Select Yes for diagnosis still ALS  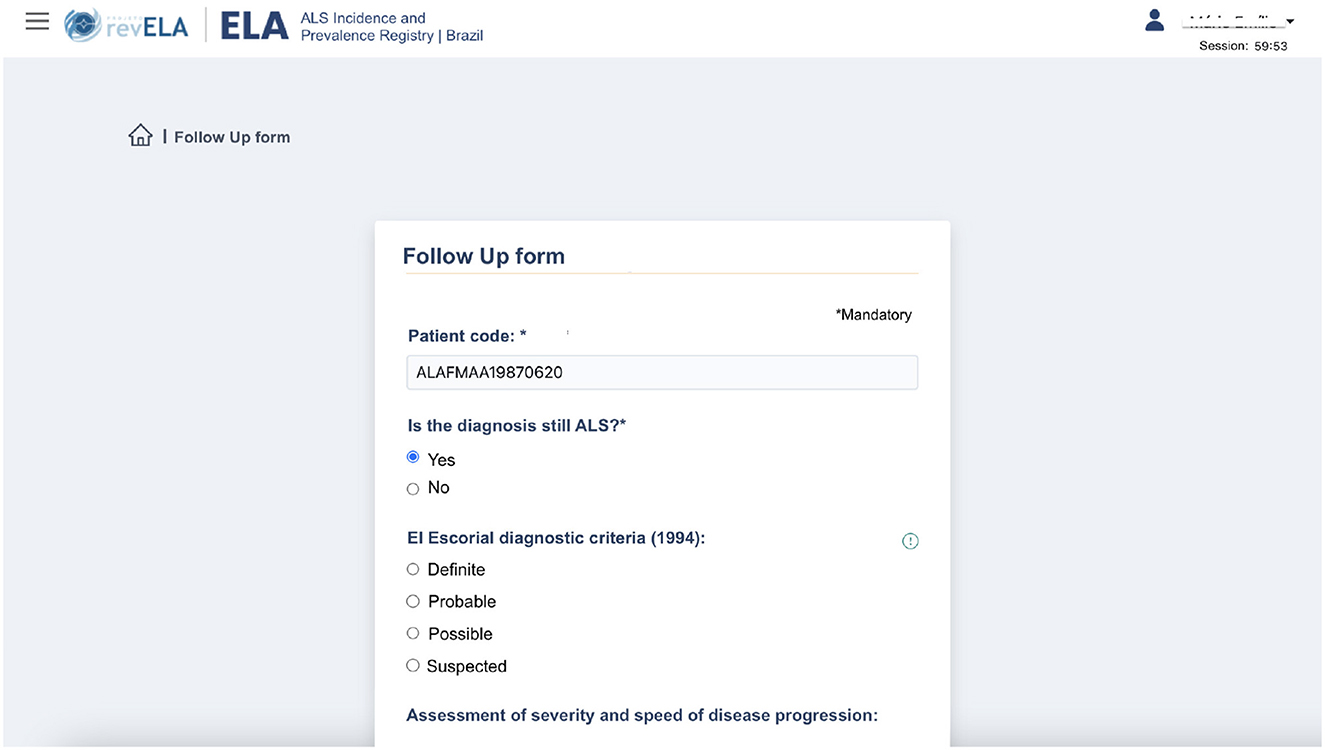point(413,457)
